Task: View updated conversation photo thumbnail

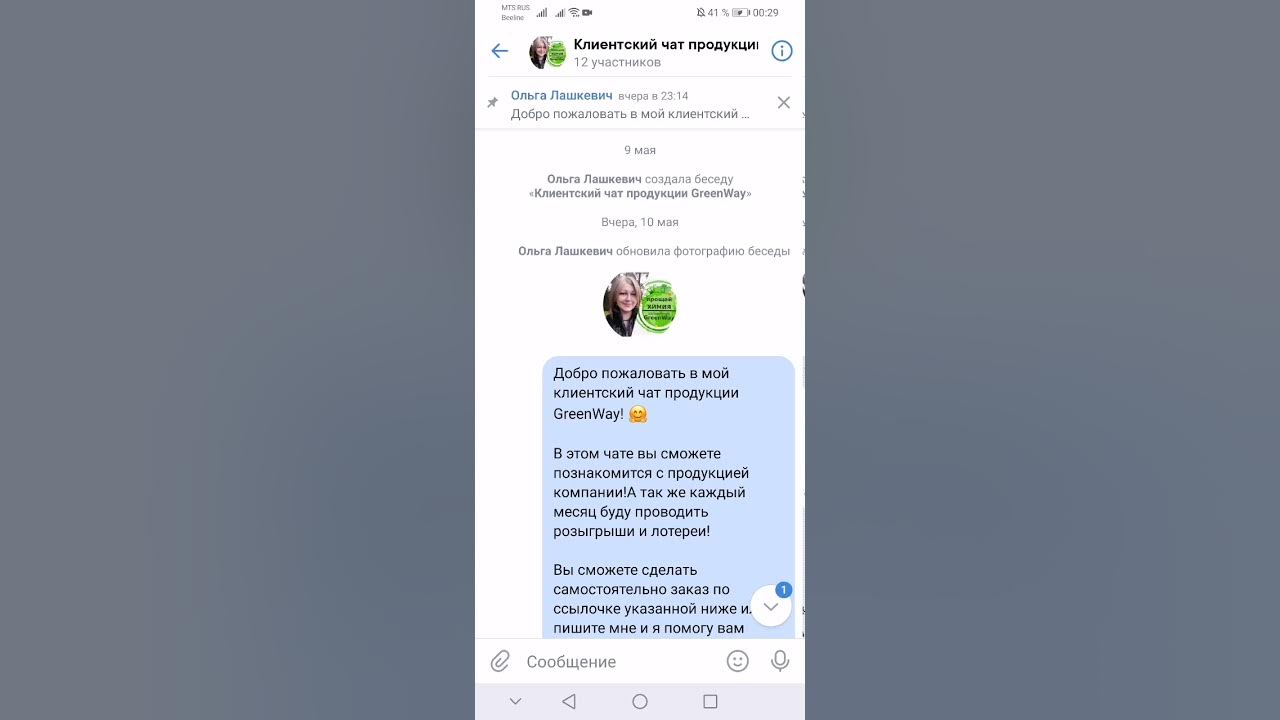Action: click(x=640, y=304)
